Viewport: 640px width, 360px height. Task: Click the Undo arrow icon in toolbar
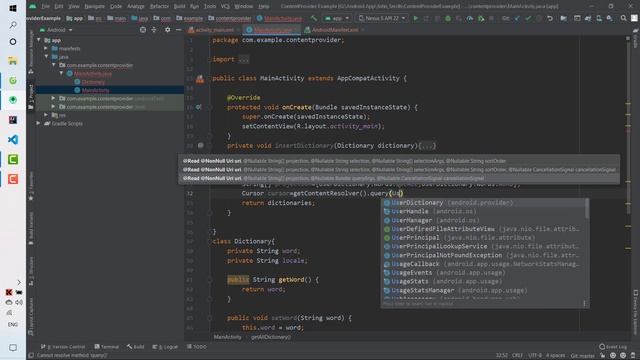click(550, 18)
